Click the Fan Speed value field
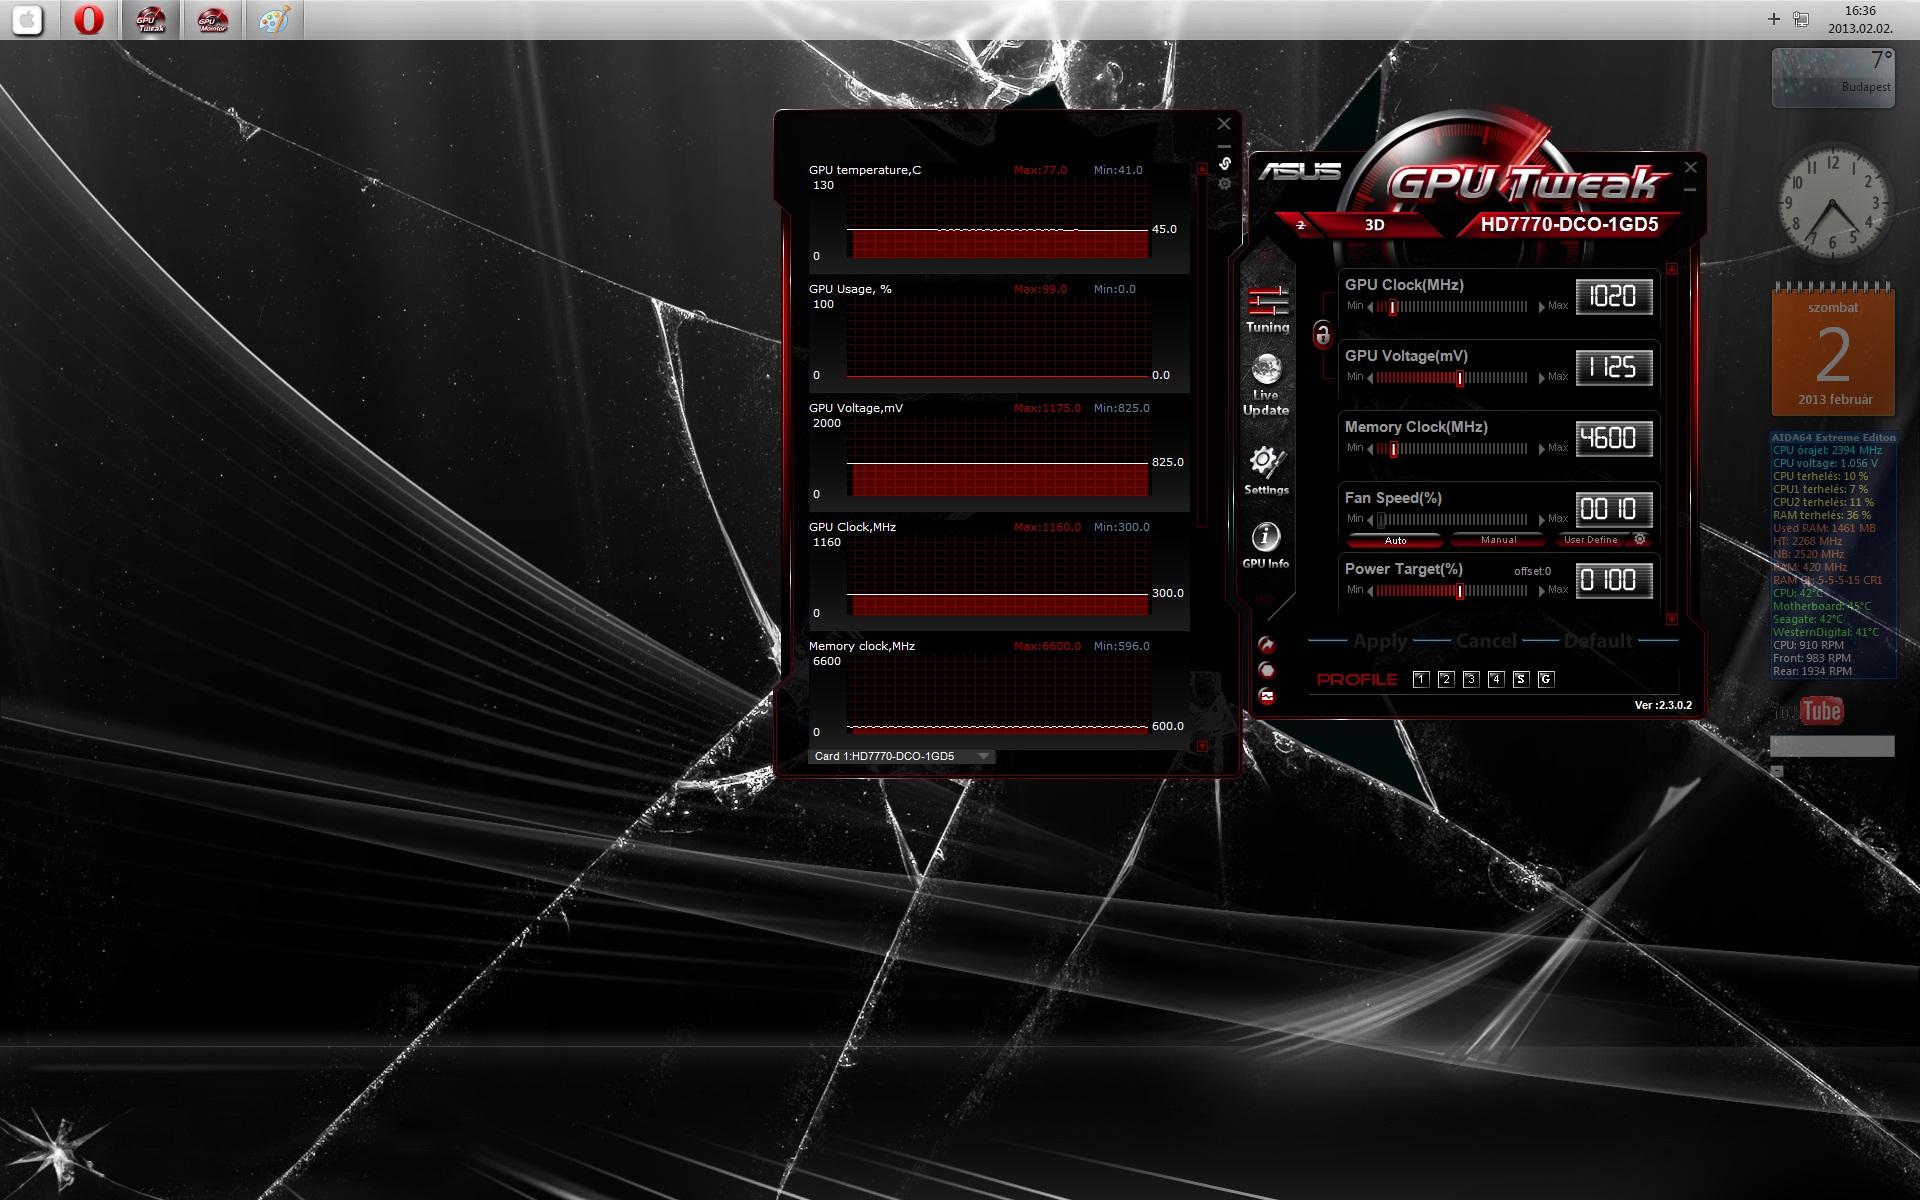1920x1200 pixels. click(x=1614, y=509)
